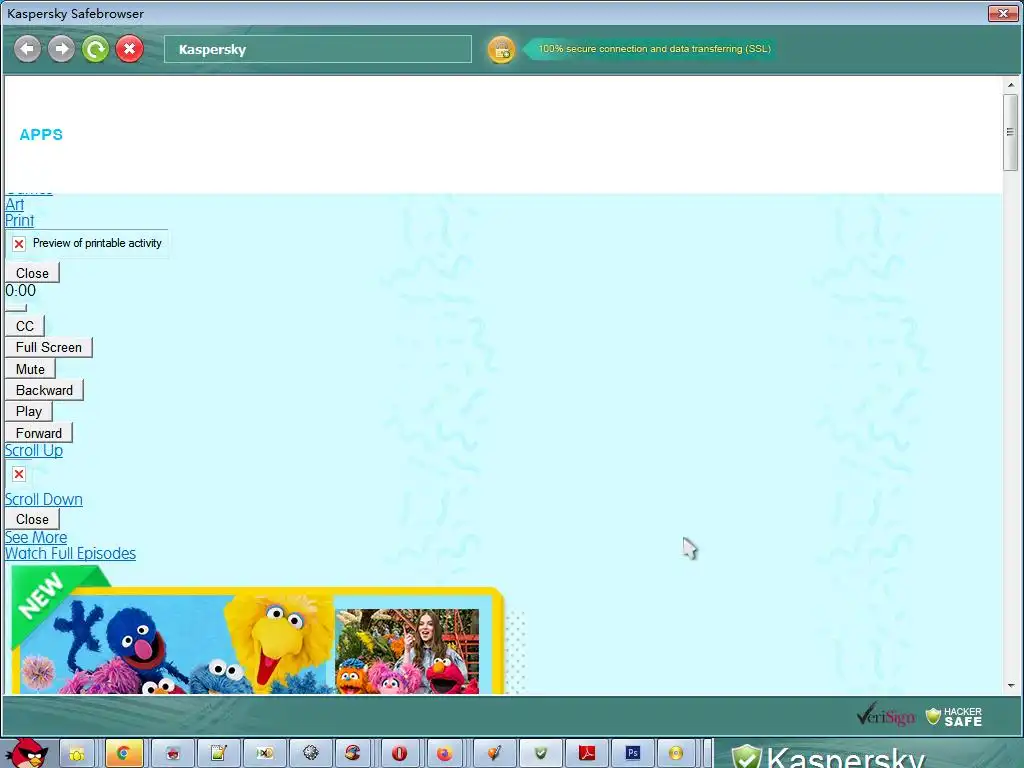Mute the video player
Viewport: 1024px width, 768px height.
point(30,369)
